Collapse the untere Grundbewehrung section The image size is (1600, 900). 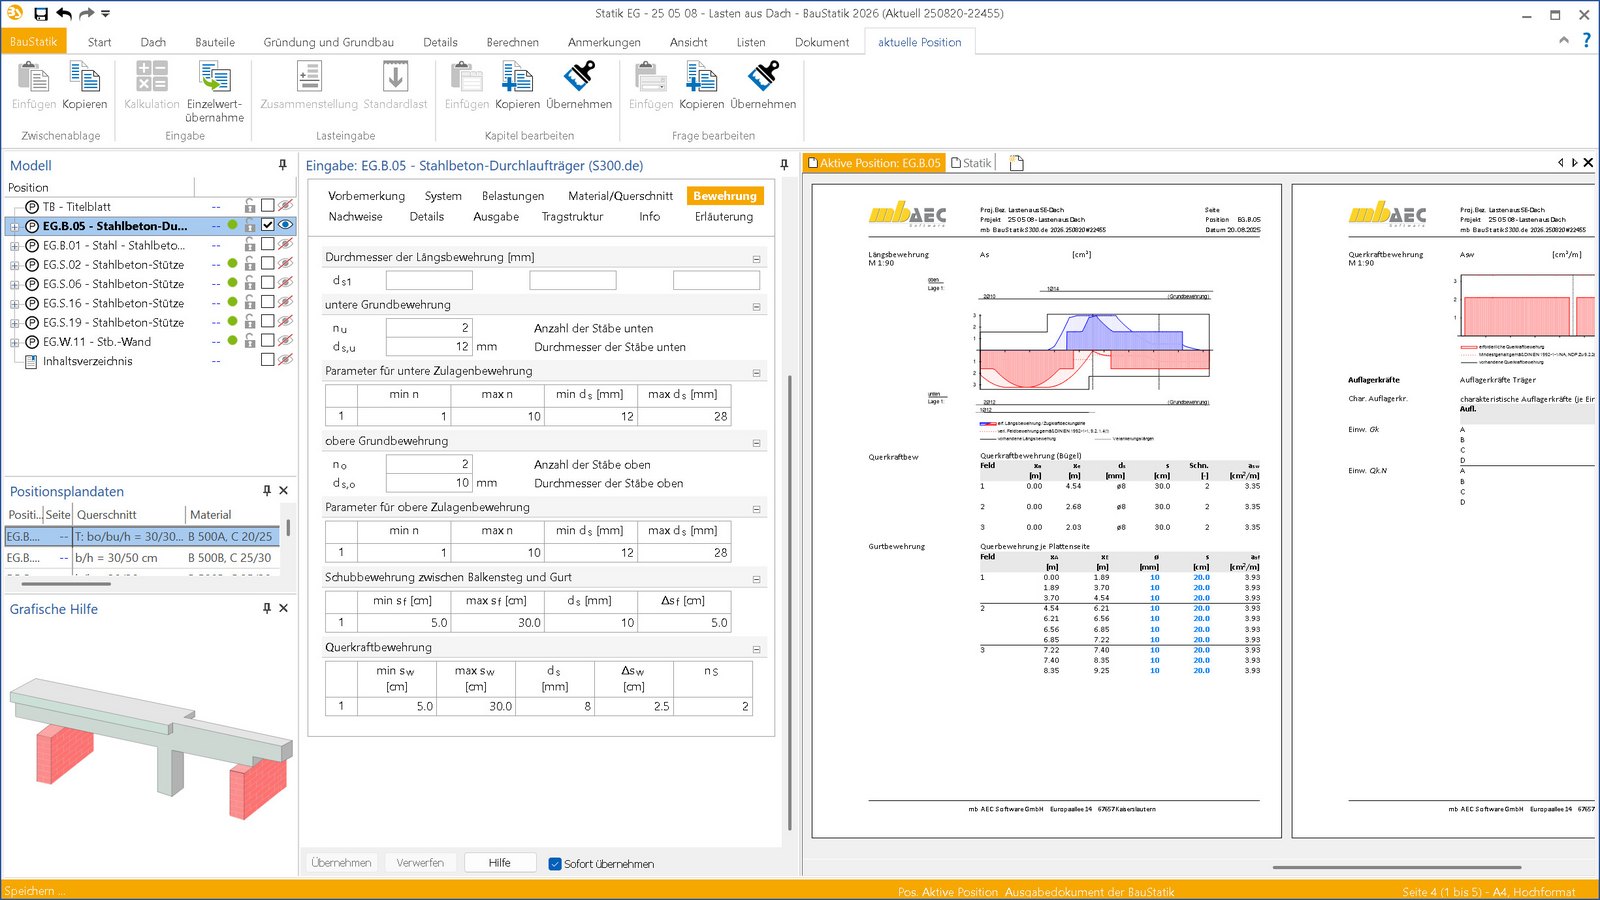tap(756, 306)
